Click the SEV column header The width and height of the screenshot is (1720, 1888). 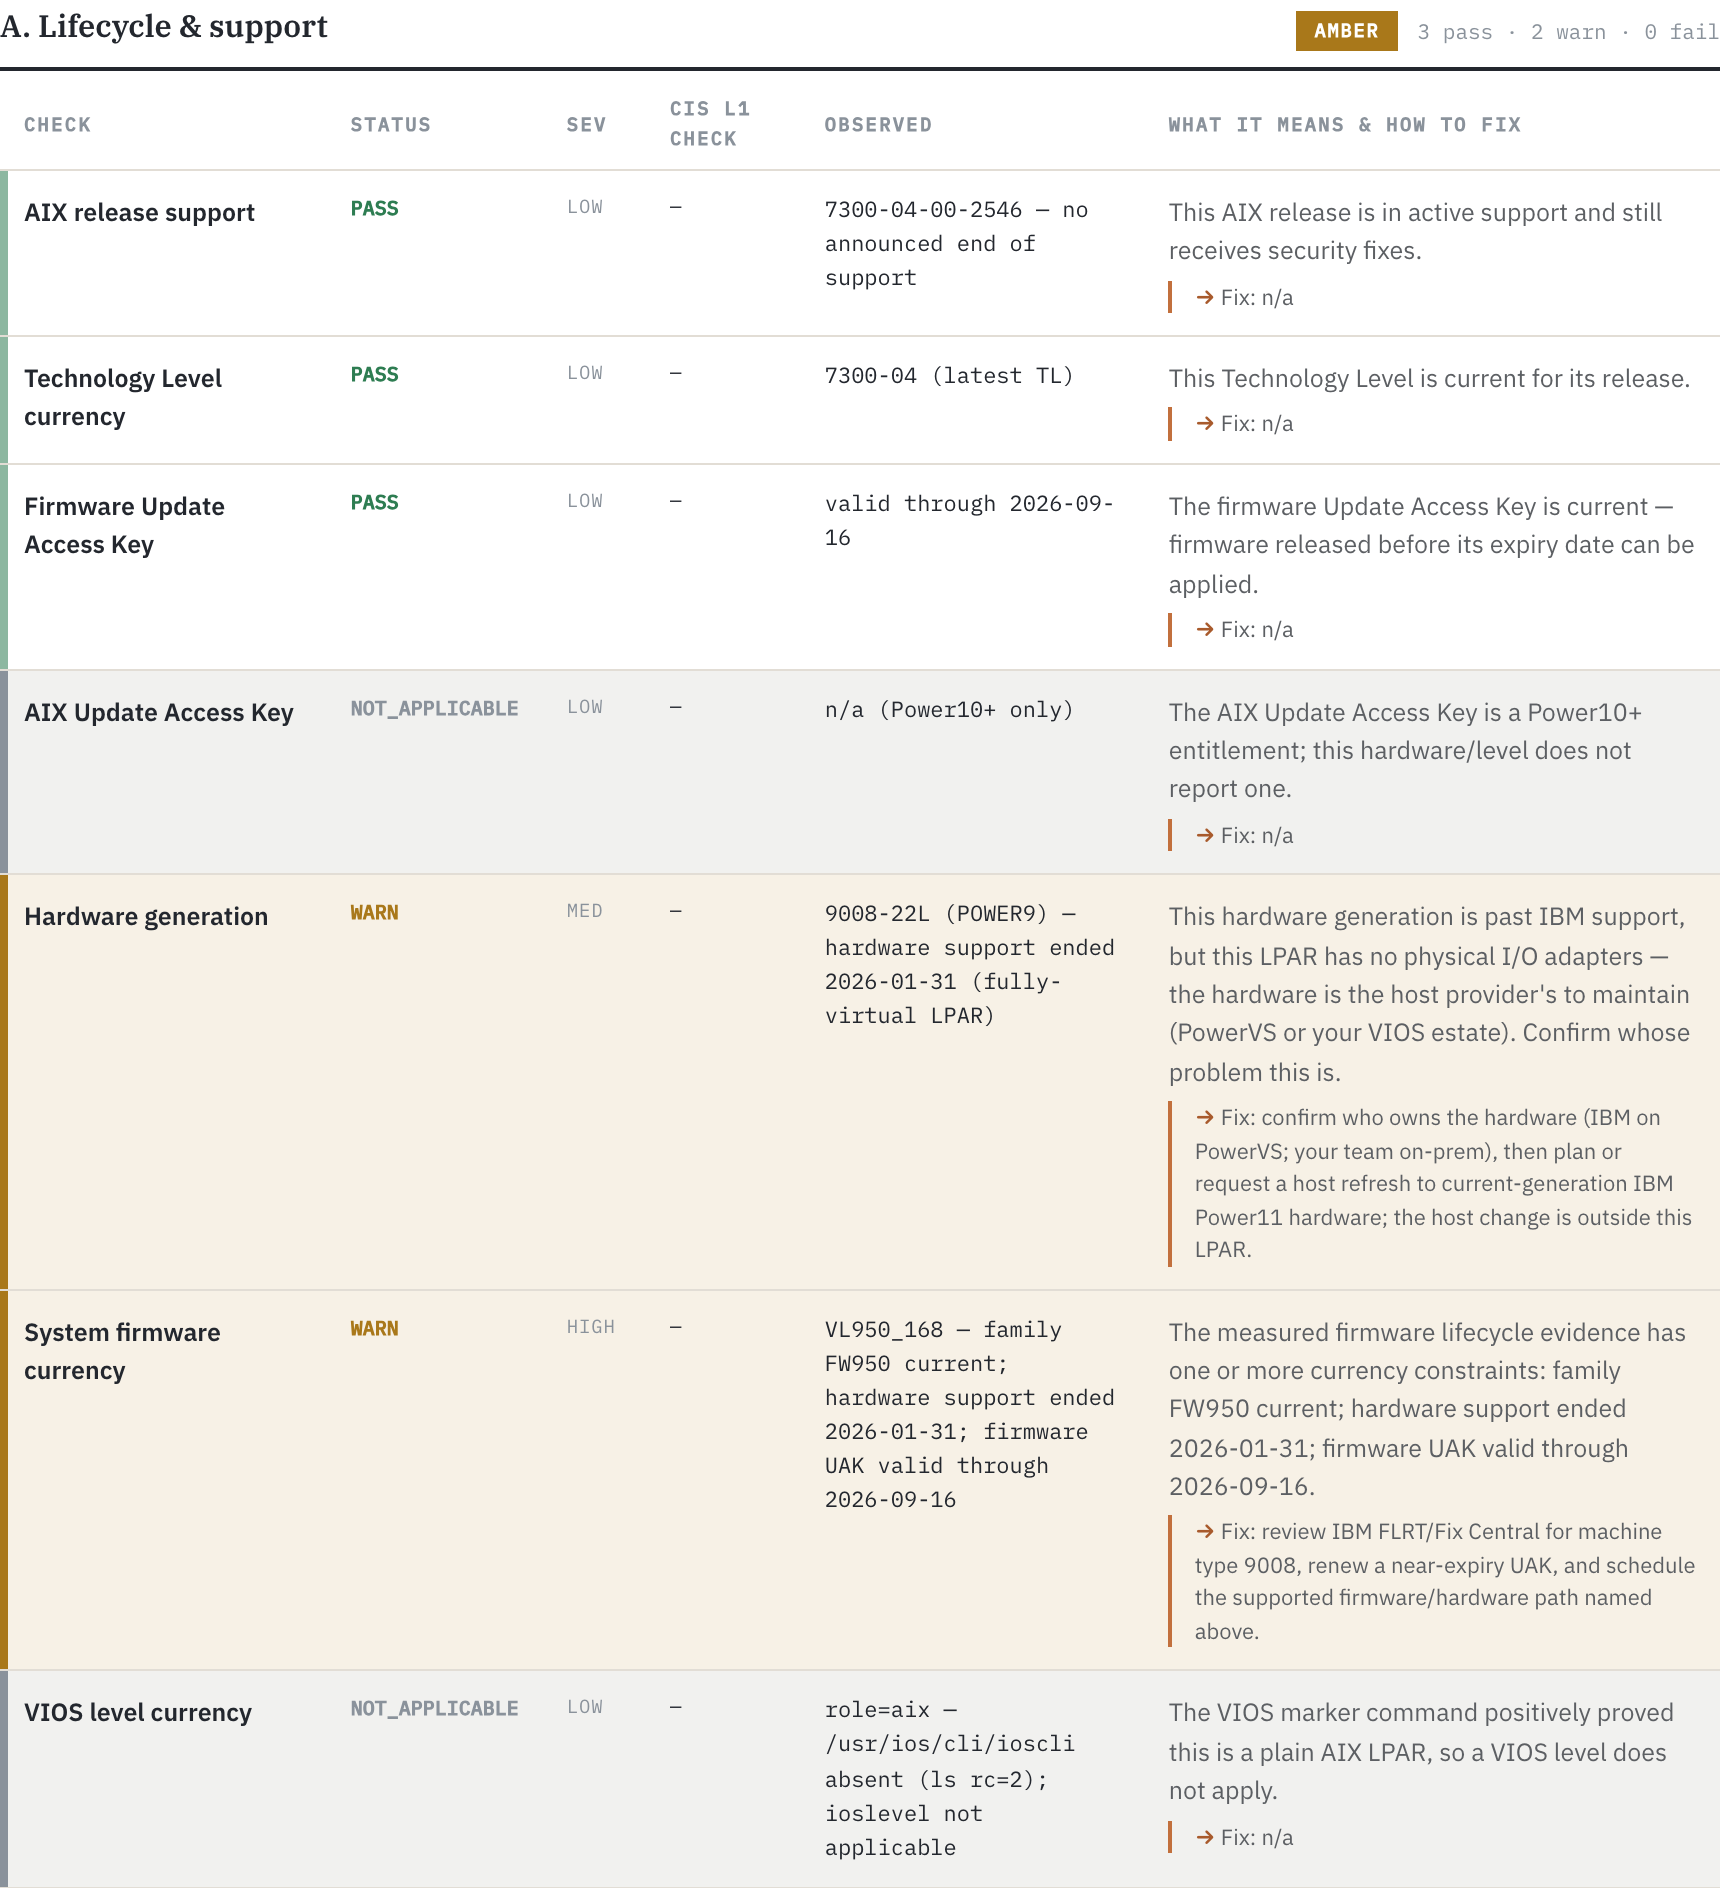586,125
